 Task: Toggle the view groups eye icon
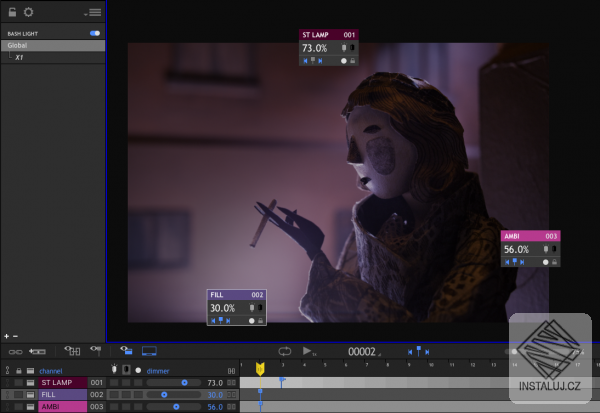[72, 350]
